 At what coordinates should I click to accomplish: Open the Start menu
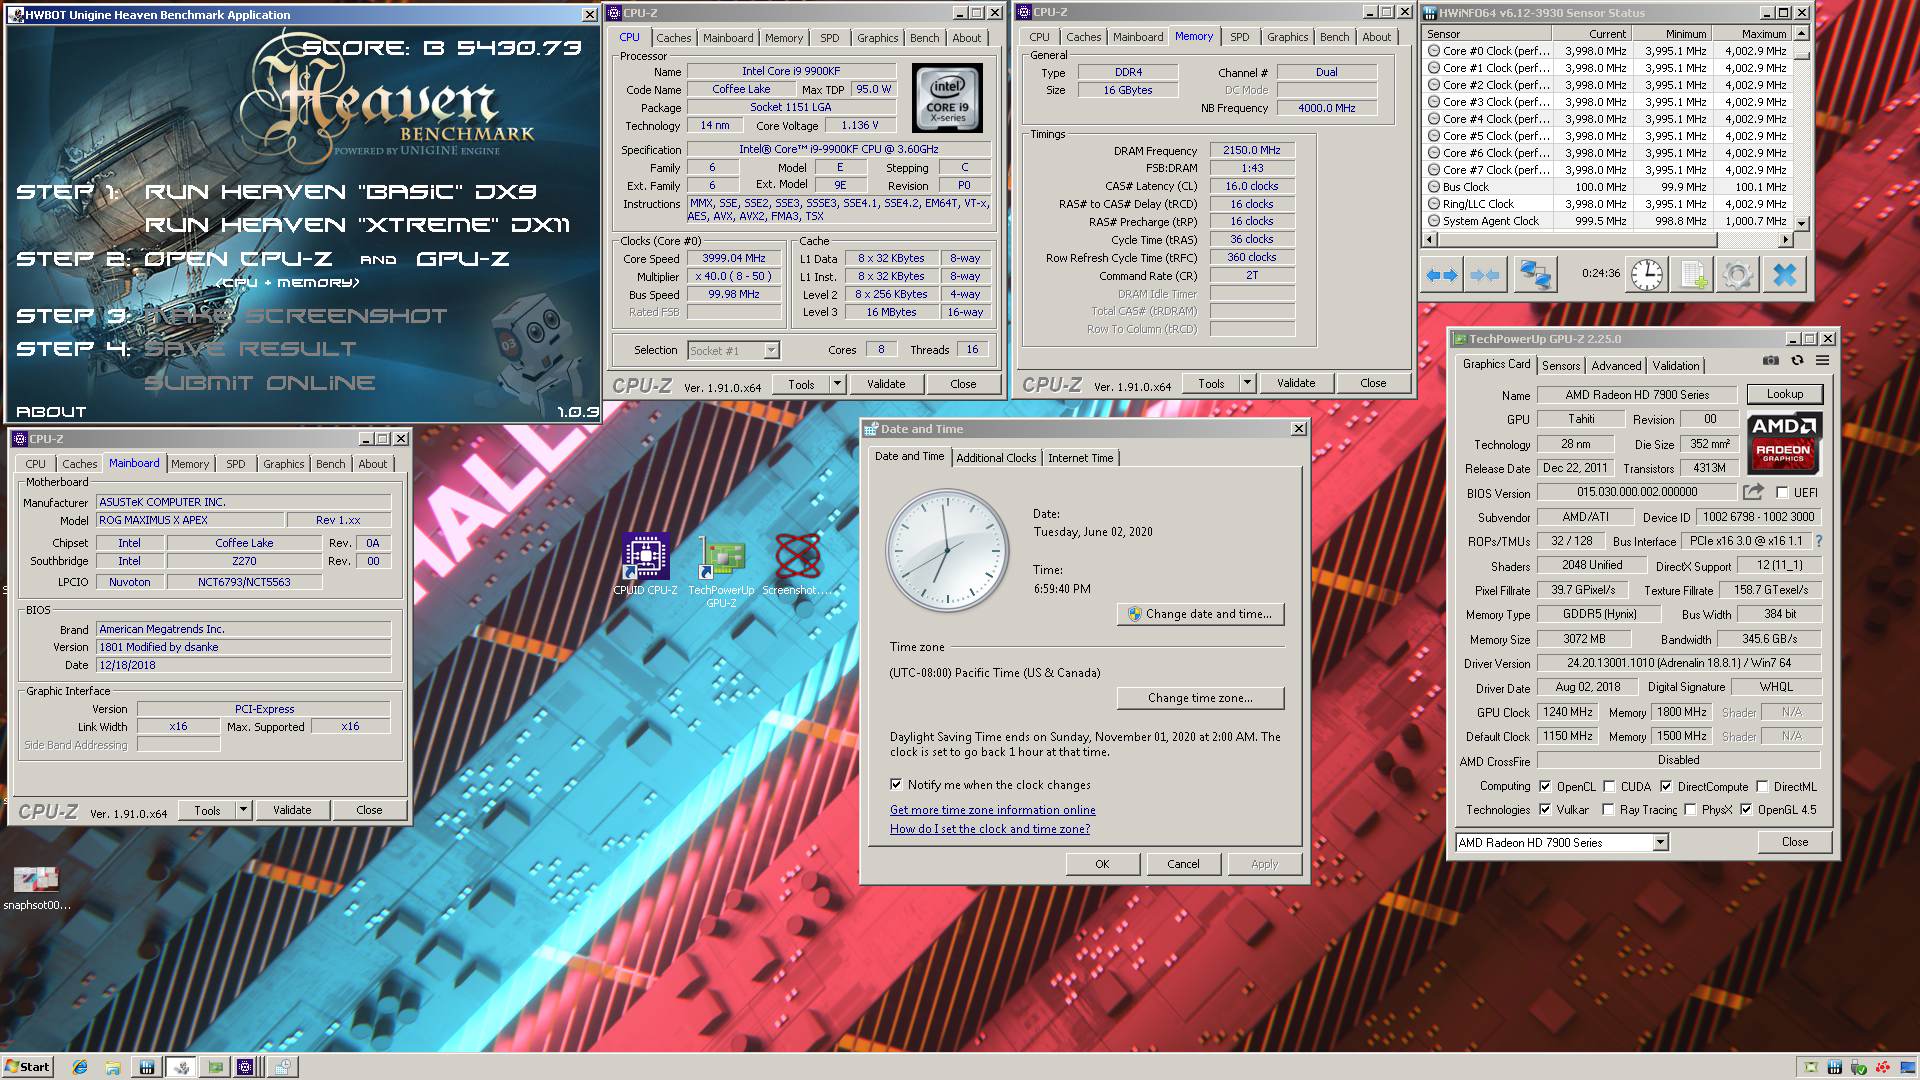(27, 1067)
